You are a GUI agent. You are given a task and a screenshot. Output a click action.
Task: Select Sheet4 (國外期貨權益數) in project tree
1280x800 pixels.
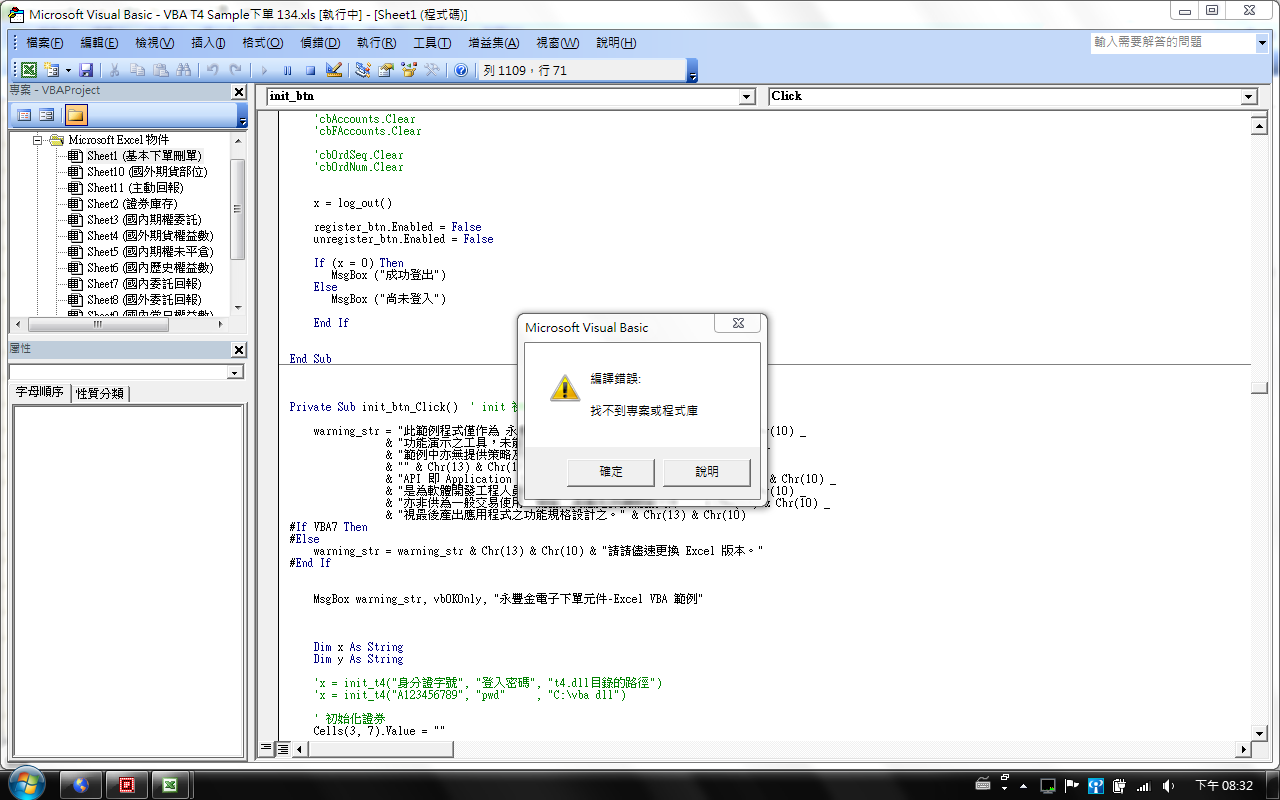(150, 236)
